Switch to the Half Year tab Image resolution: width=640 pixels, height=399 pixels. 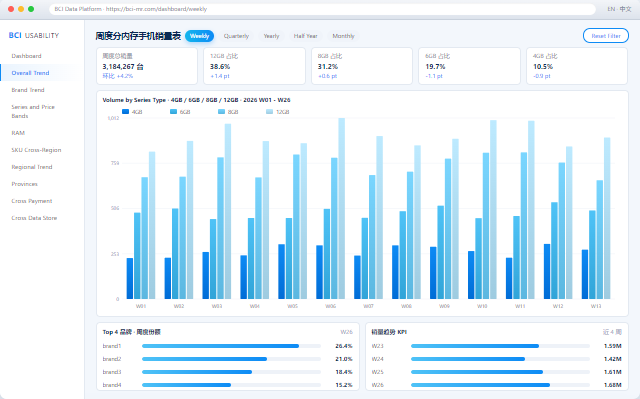(305, 36)
